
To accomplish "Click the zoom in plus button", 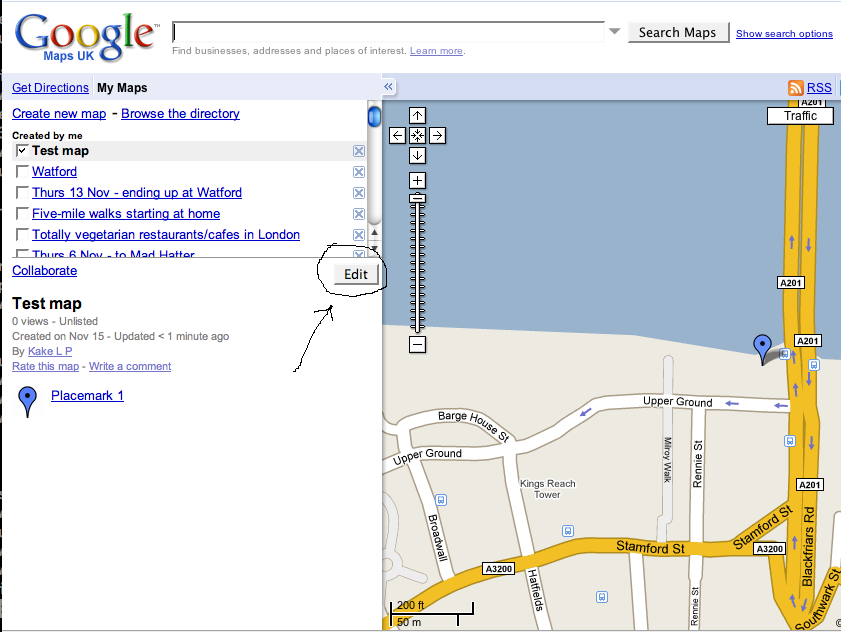I will [x=418, y=181].
